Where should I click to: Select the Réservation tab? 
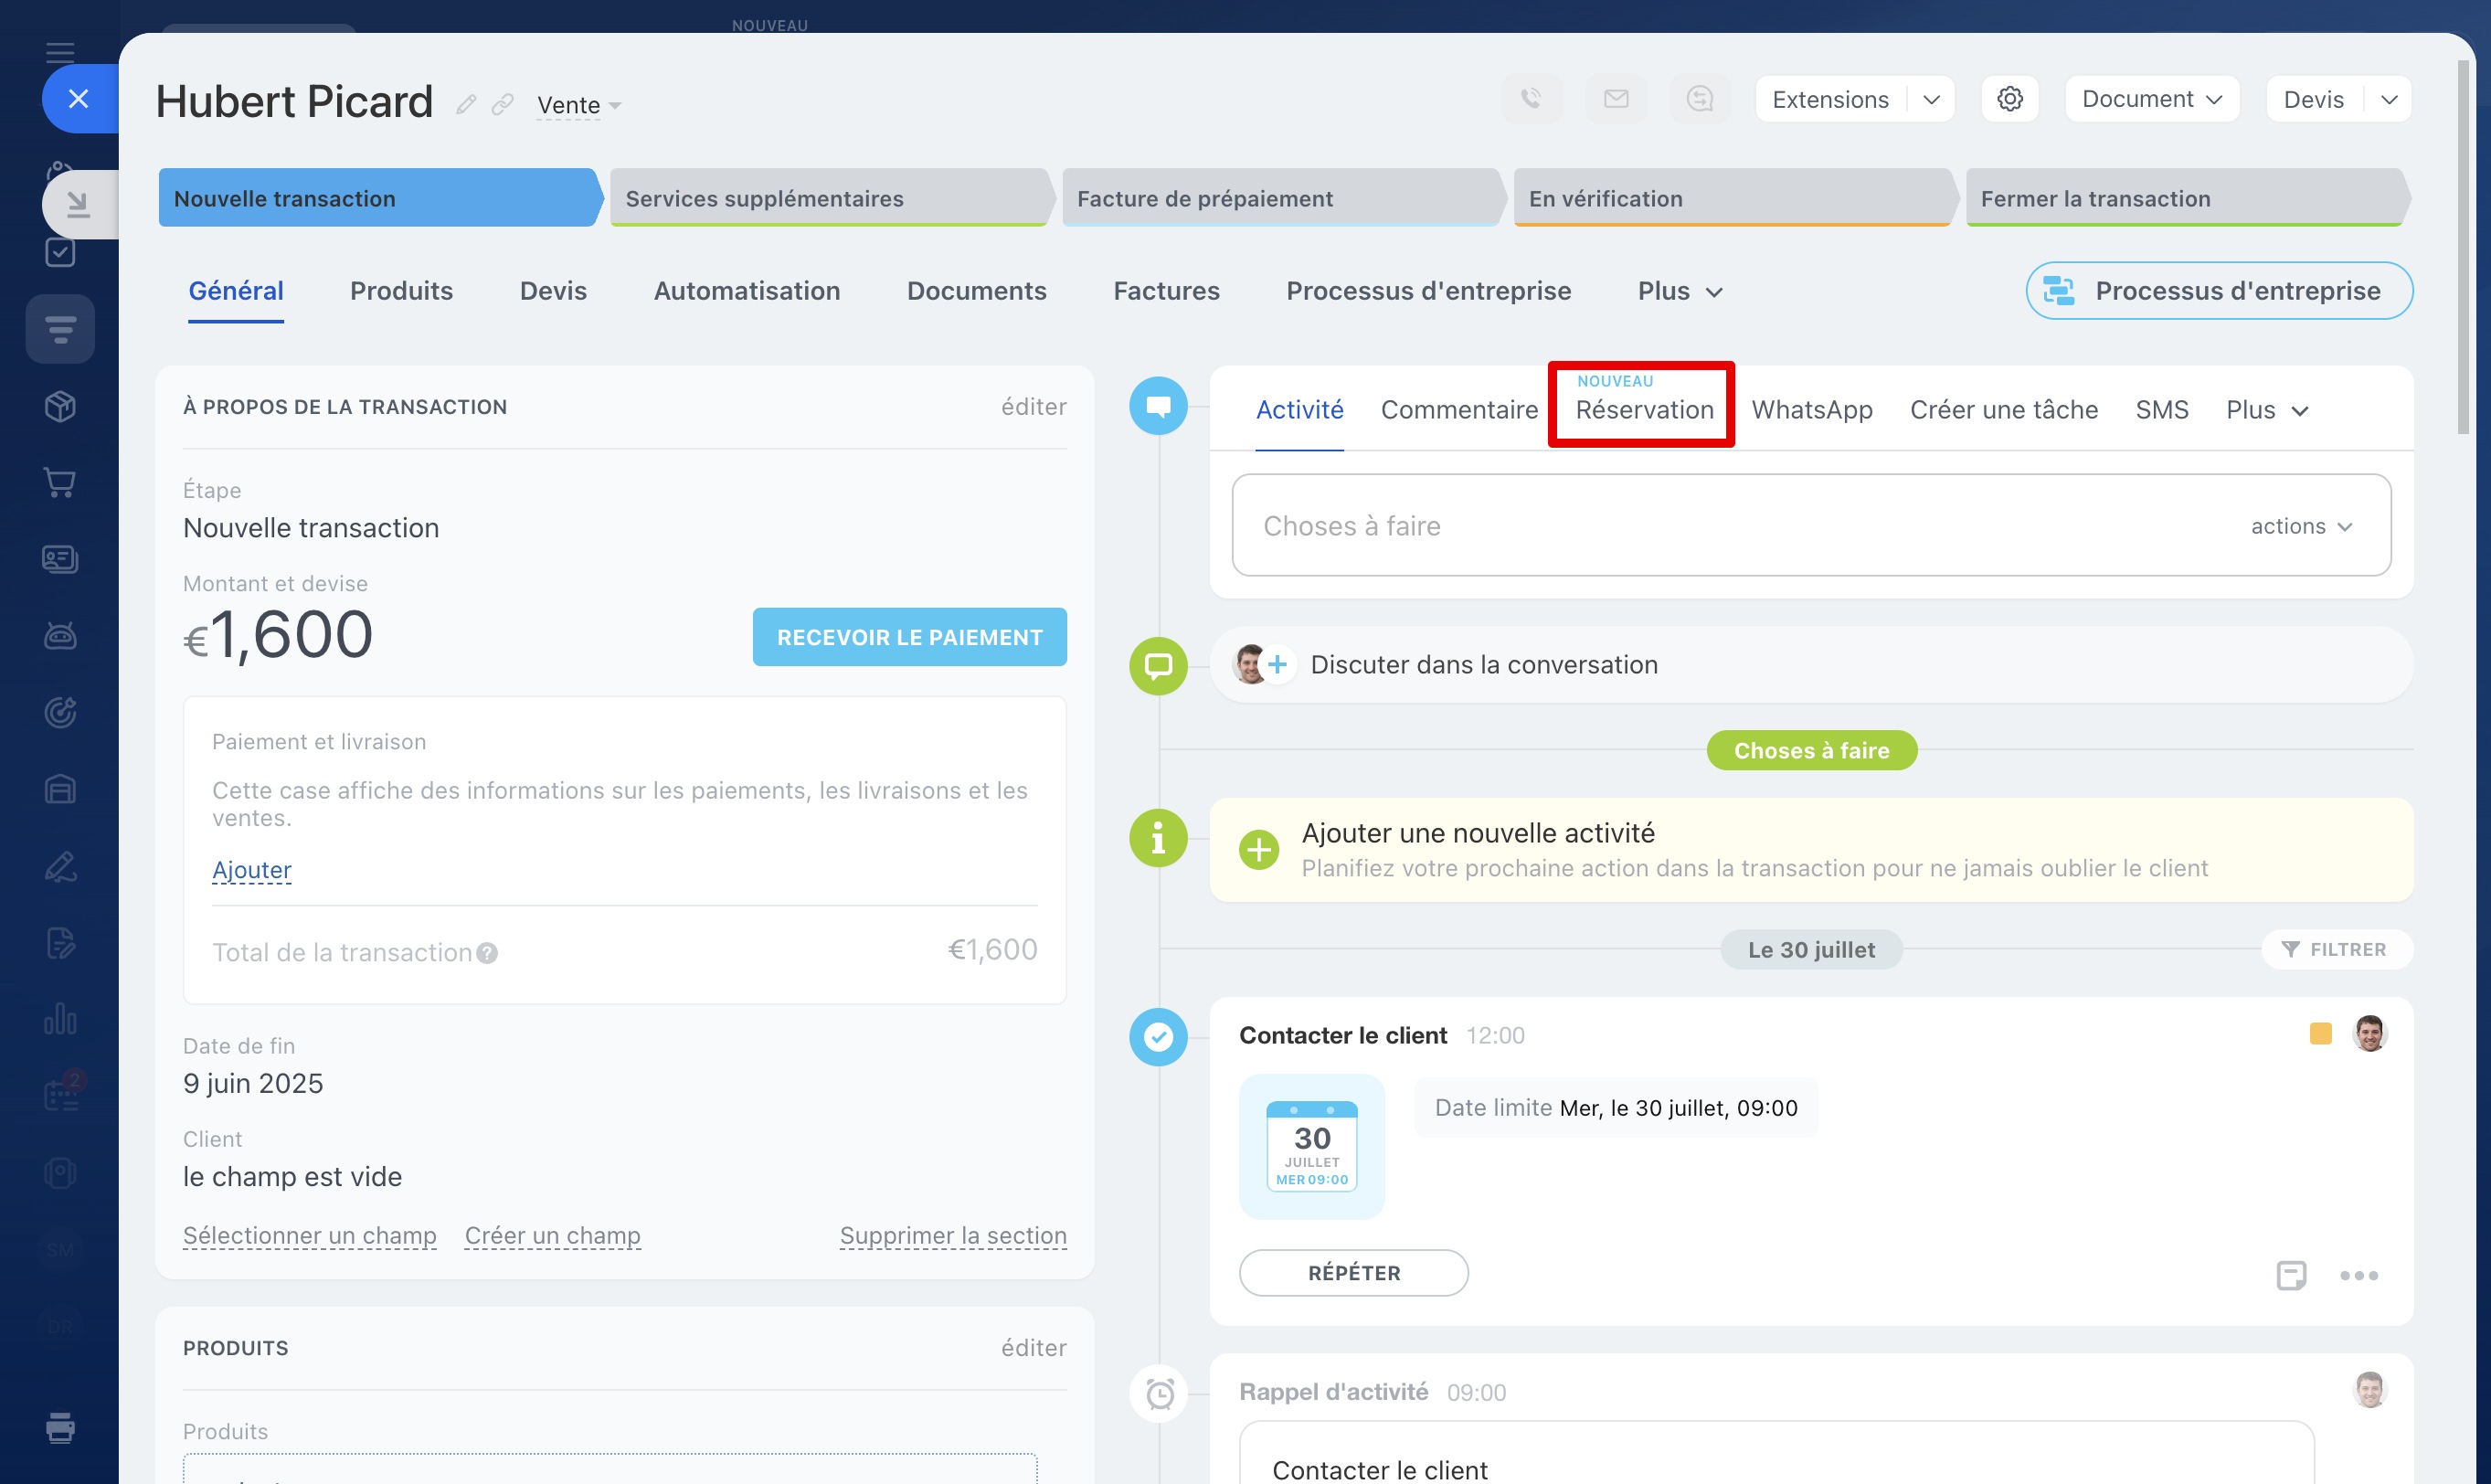pyautogui.click(x=1644, y=410)
